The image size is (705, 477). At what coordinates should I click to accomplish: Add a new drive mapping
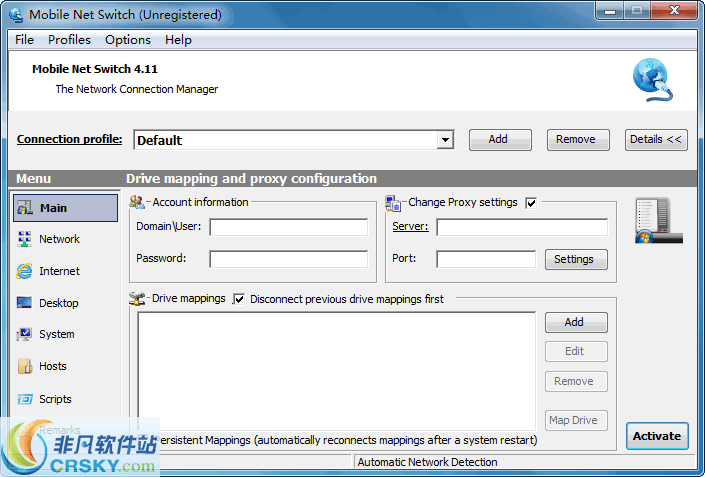click(x=576, y=322)
